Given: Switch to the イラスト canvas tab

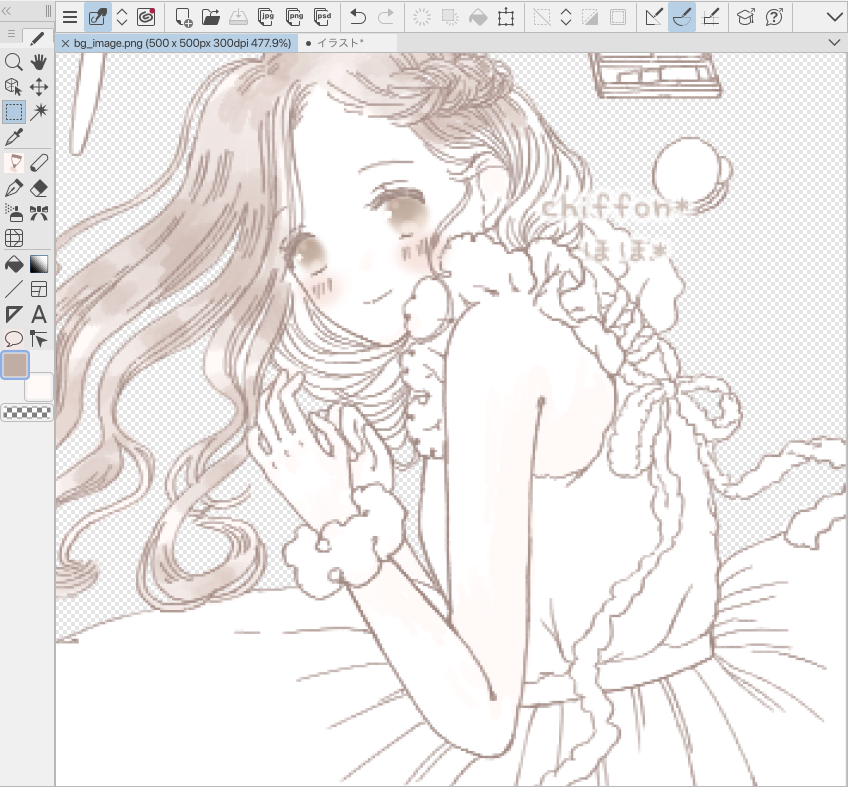Looking at the screenshot, I should (x=338, y=44).
